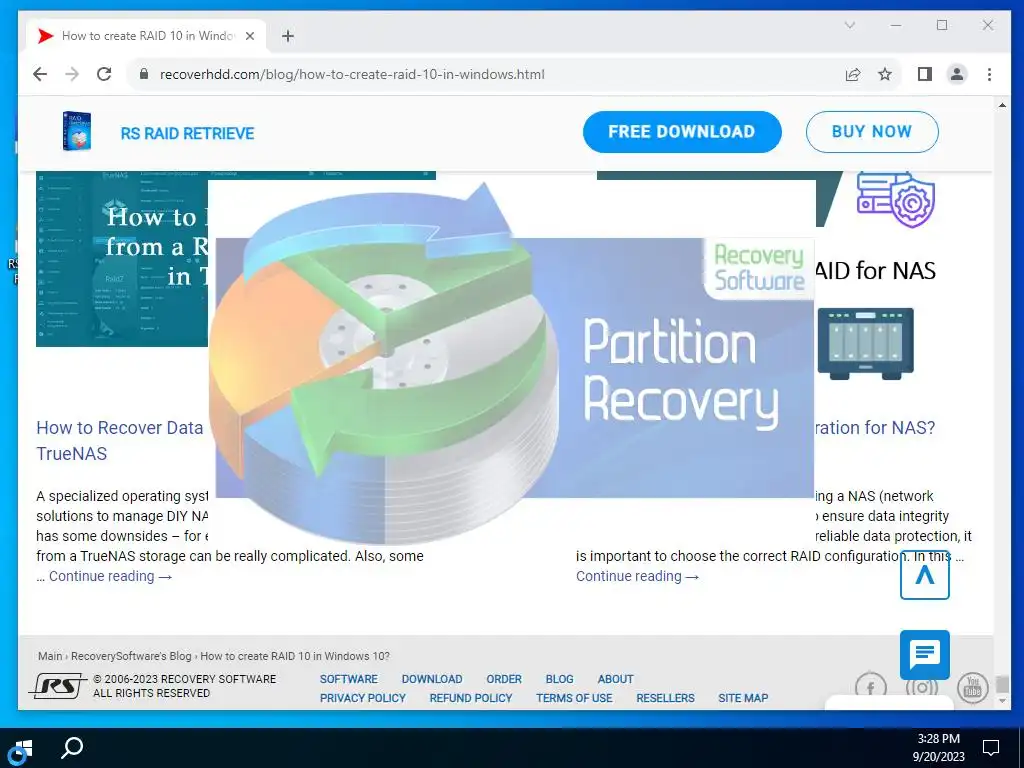
Task: Click the FREE DOWNLOAD button
Action: coord(682,132)
